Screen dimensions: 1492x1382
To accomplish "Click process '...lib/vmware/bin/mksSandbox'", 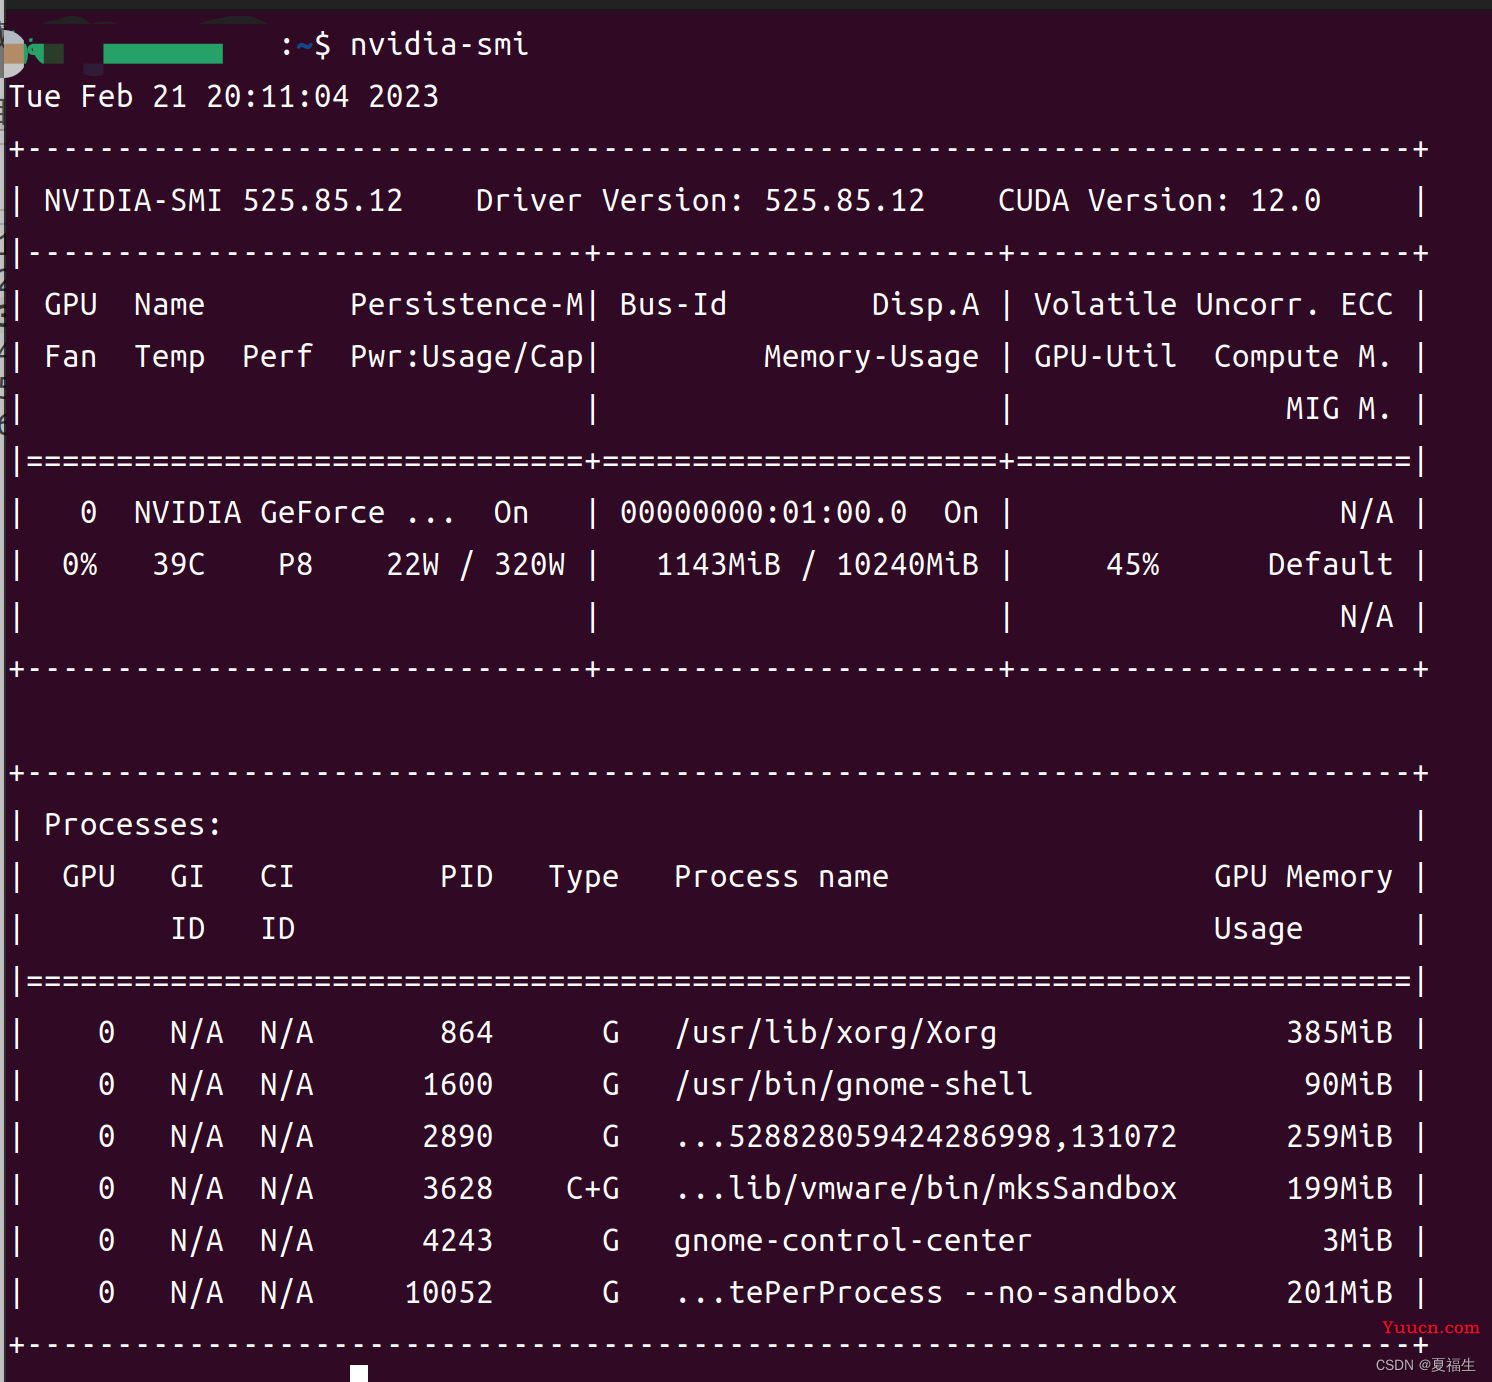I will pyautogui.click(x=925, y=1188).
